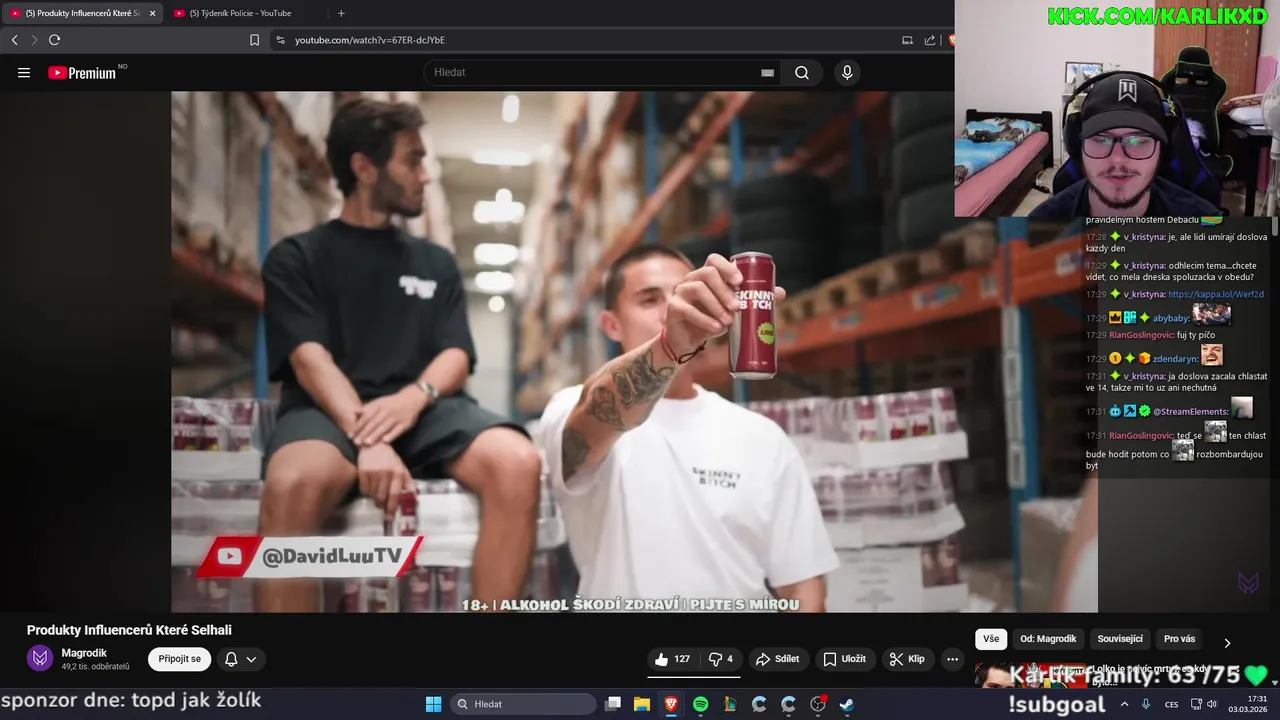Show more filter chips with right arrow

pyautogui.click(x=1227, y=643)
